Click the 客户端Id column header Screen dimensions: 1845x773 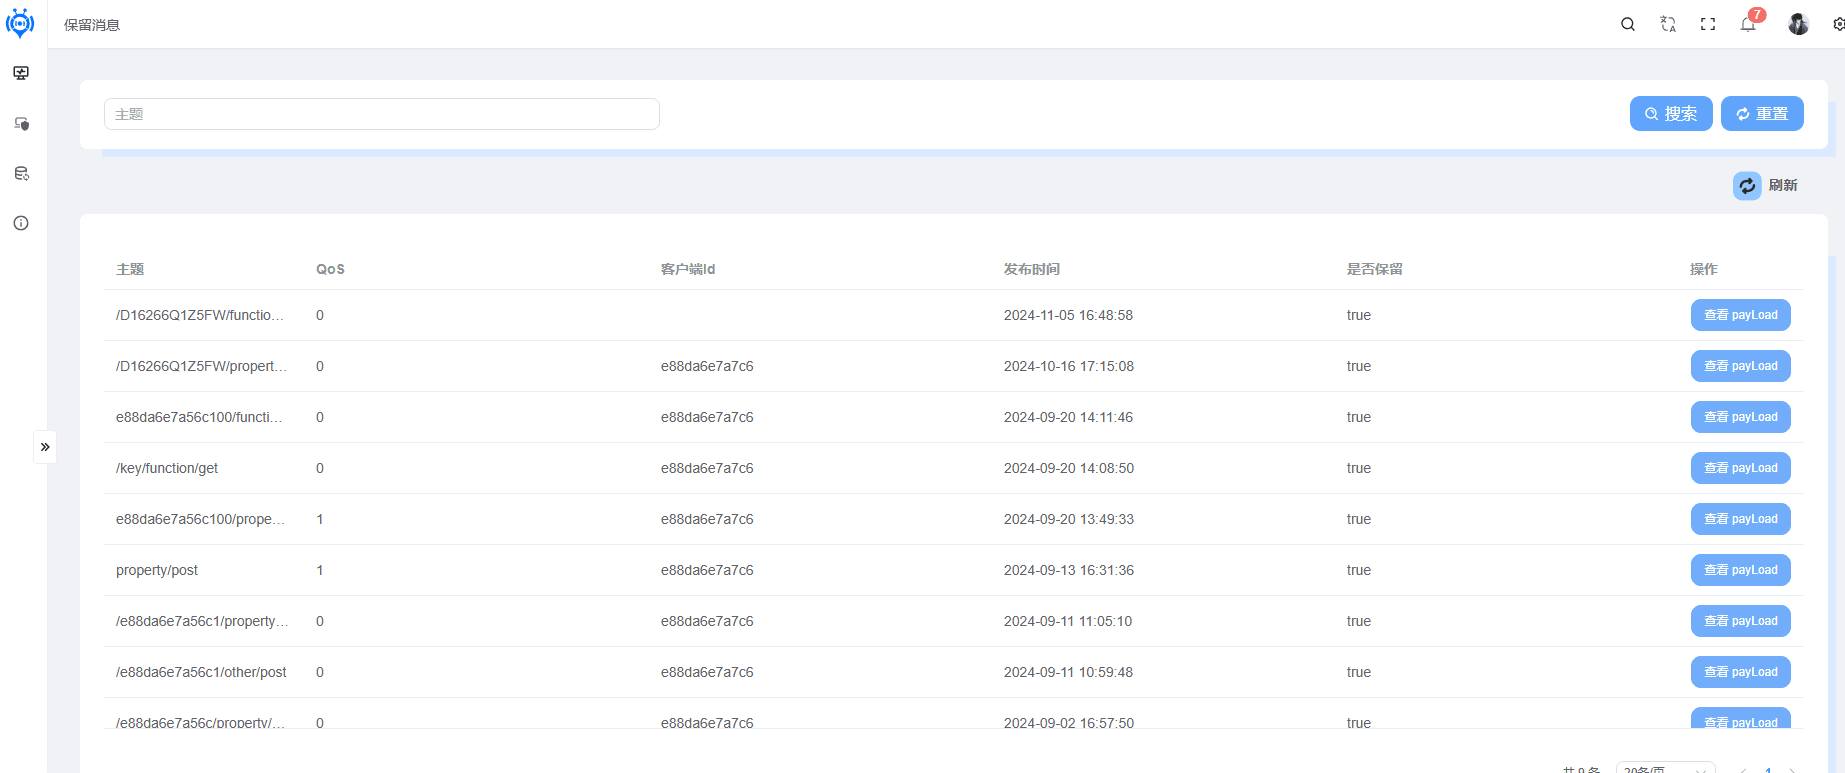pos(688,269)
